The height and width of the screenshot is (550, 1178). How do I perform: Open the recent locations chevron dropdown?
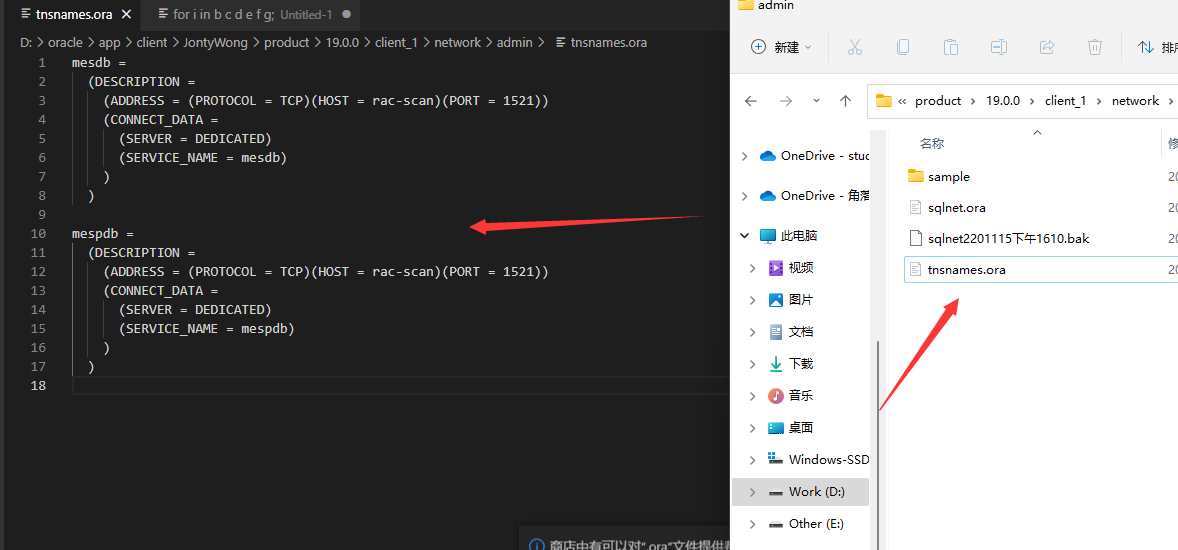click(816, 101)
